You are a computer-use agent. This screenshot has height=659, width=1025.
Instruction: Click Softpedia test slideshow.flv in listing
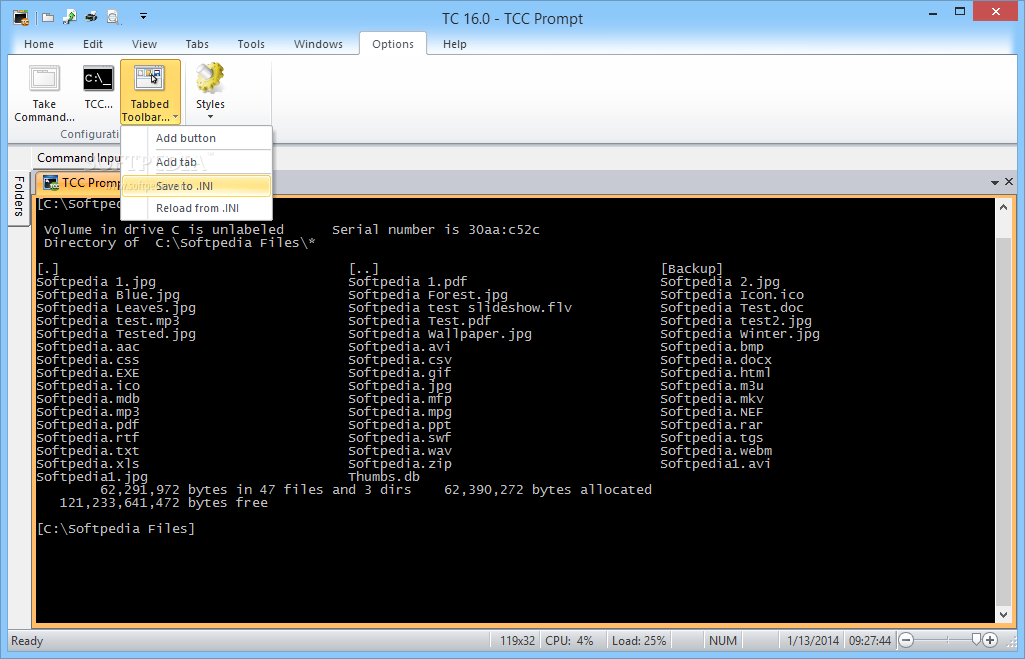pyautogui.click(x=460, y=308)
